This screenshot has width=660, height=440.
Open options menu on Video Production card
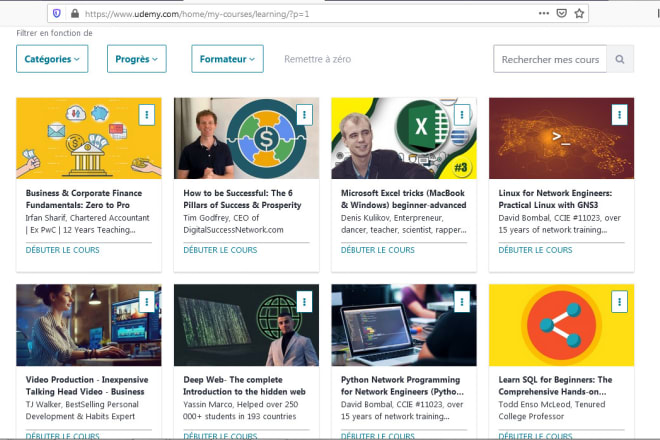(146, 302)
